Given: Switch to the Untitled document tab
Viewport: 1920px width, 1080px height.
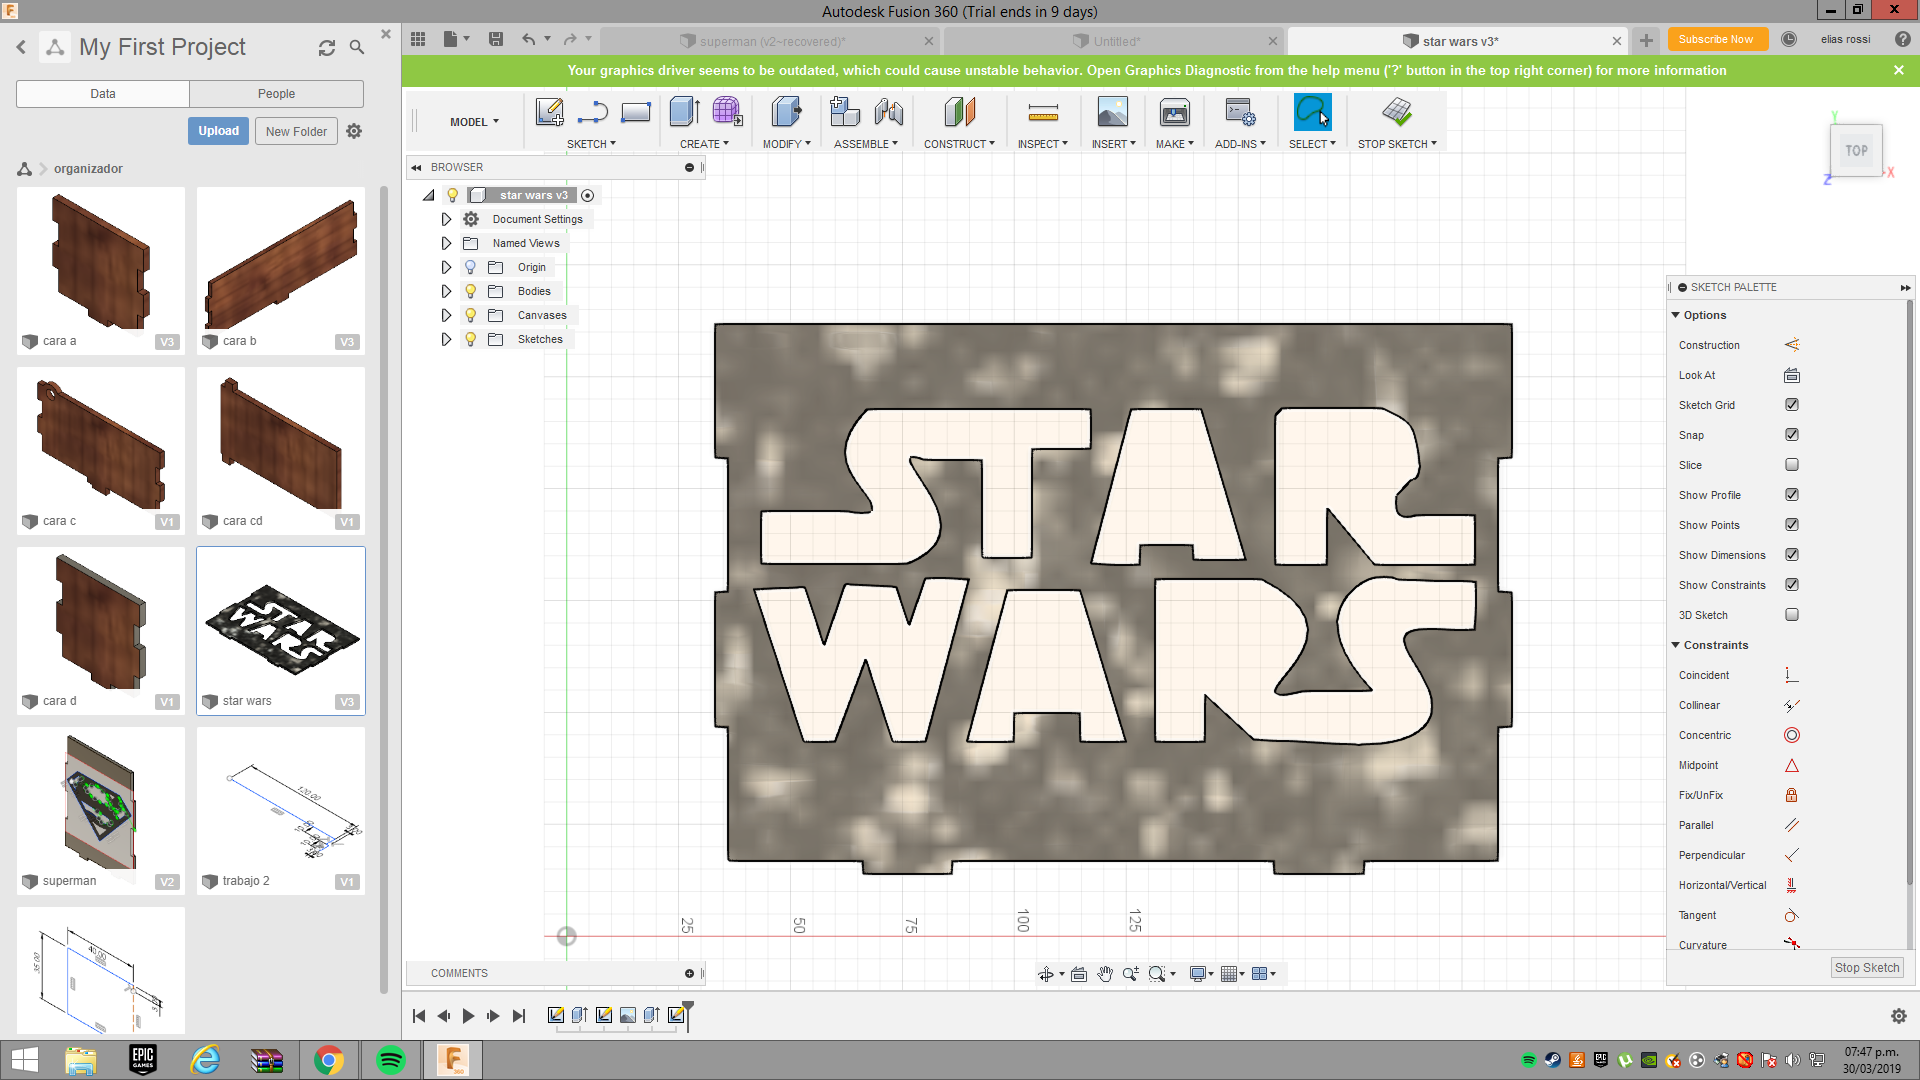Looking at the screenshot, I should (x=1115, y=41).
